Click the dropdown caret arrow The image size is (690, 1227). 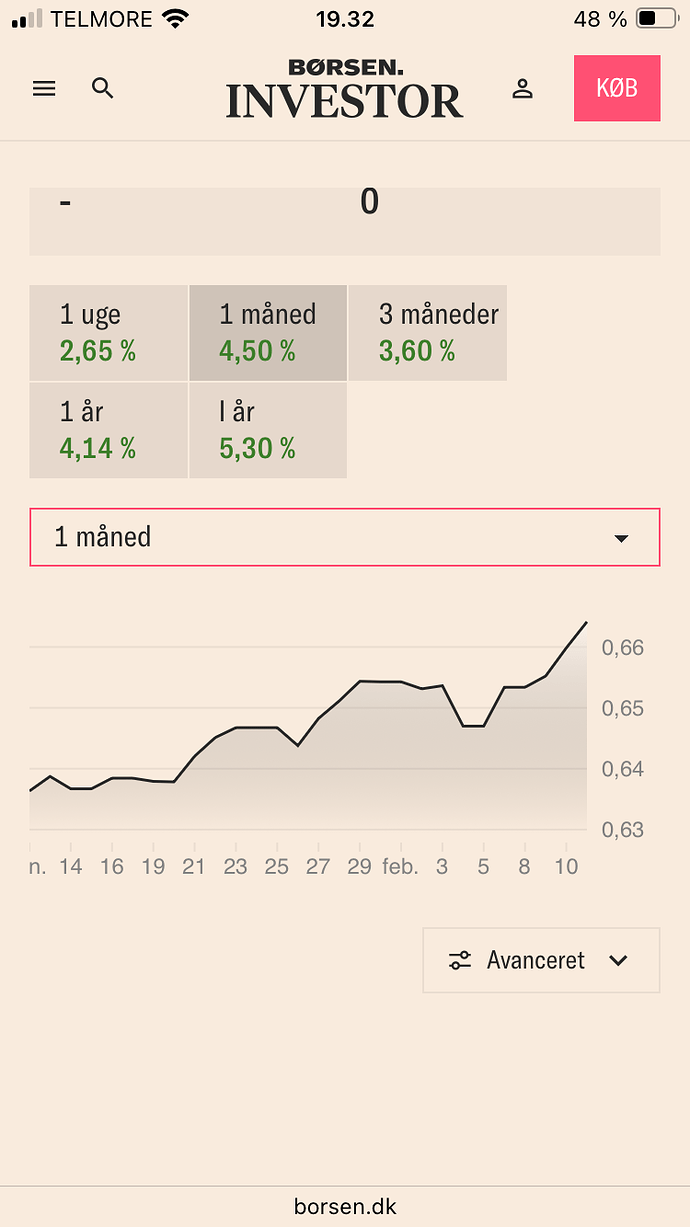621,538
